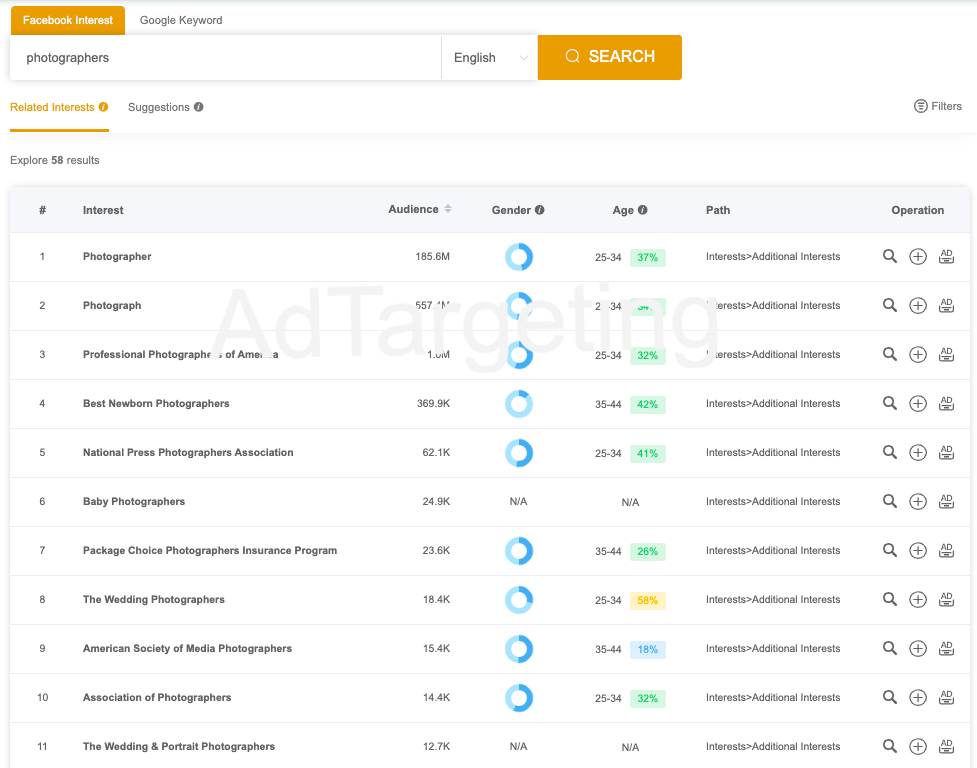Open Best Newborn Photographers interest
The image size is (977, 768).
coord(156,404)
